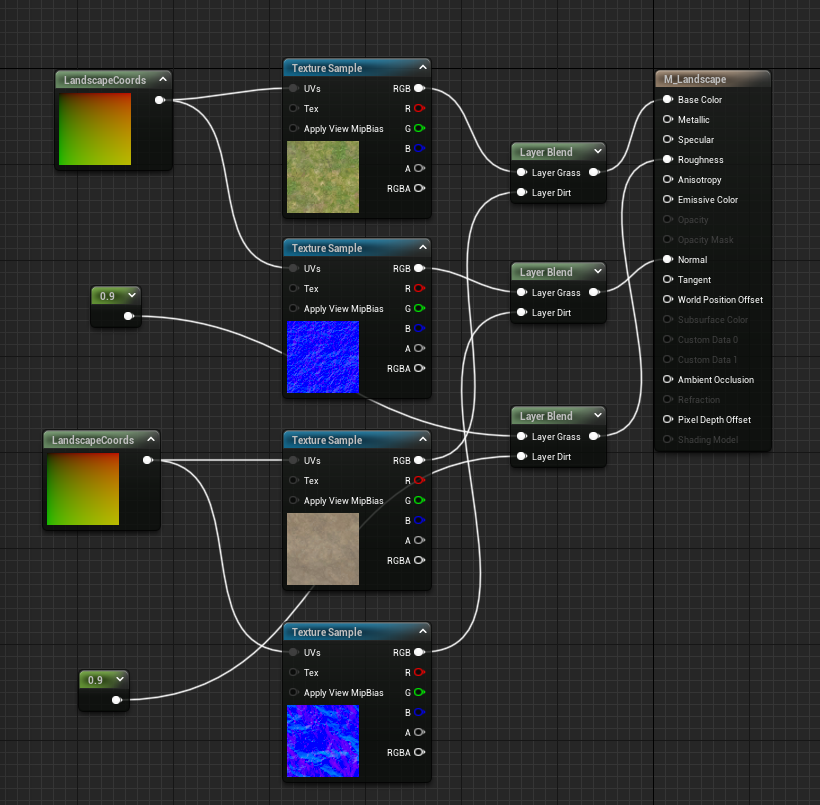The image size is (820, 805).
Task: Click the Anisotropy pin on M_Landscape
Action: (667, 180)
